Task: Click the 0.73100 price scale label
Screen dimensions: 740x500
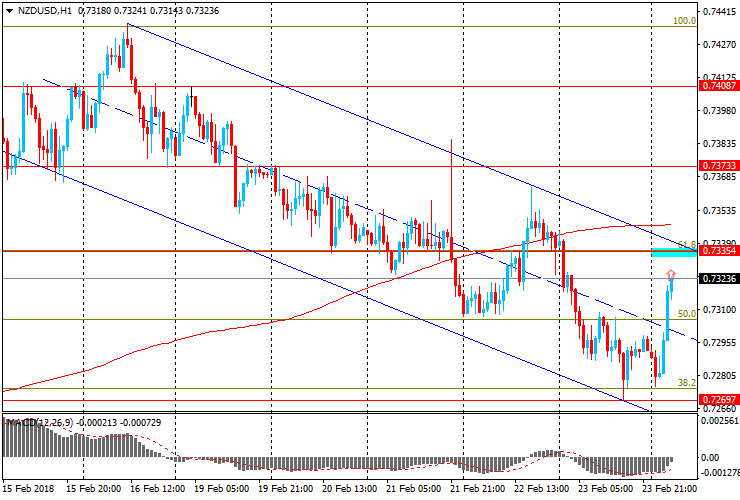Action: point(720,310)
